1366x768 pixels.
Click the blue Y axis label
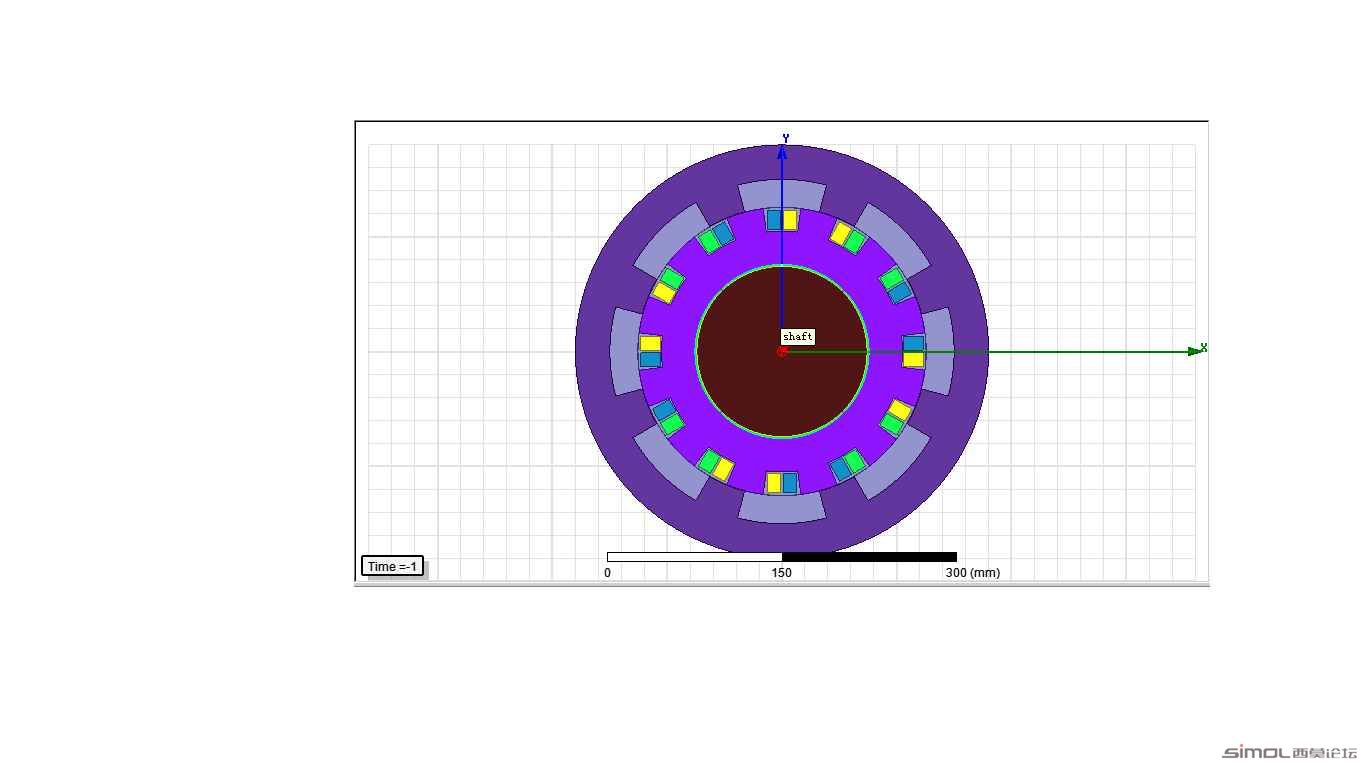click(786, 138)
